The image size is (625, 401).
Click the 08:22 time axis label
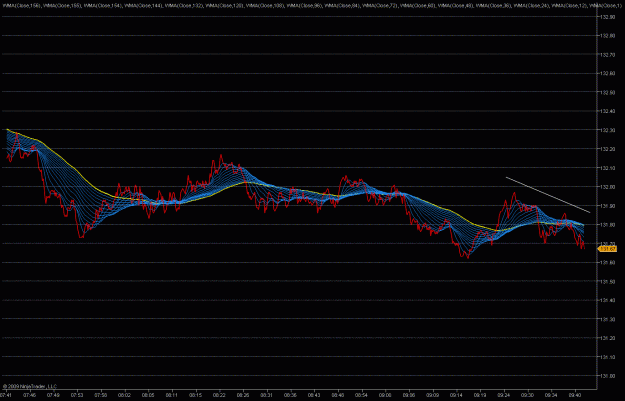point(219,395)
